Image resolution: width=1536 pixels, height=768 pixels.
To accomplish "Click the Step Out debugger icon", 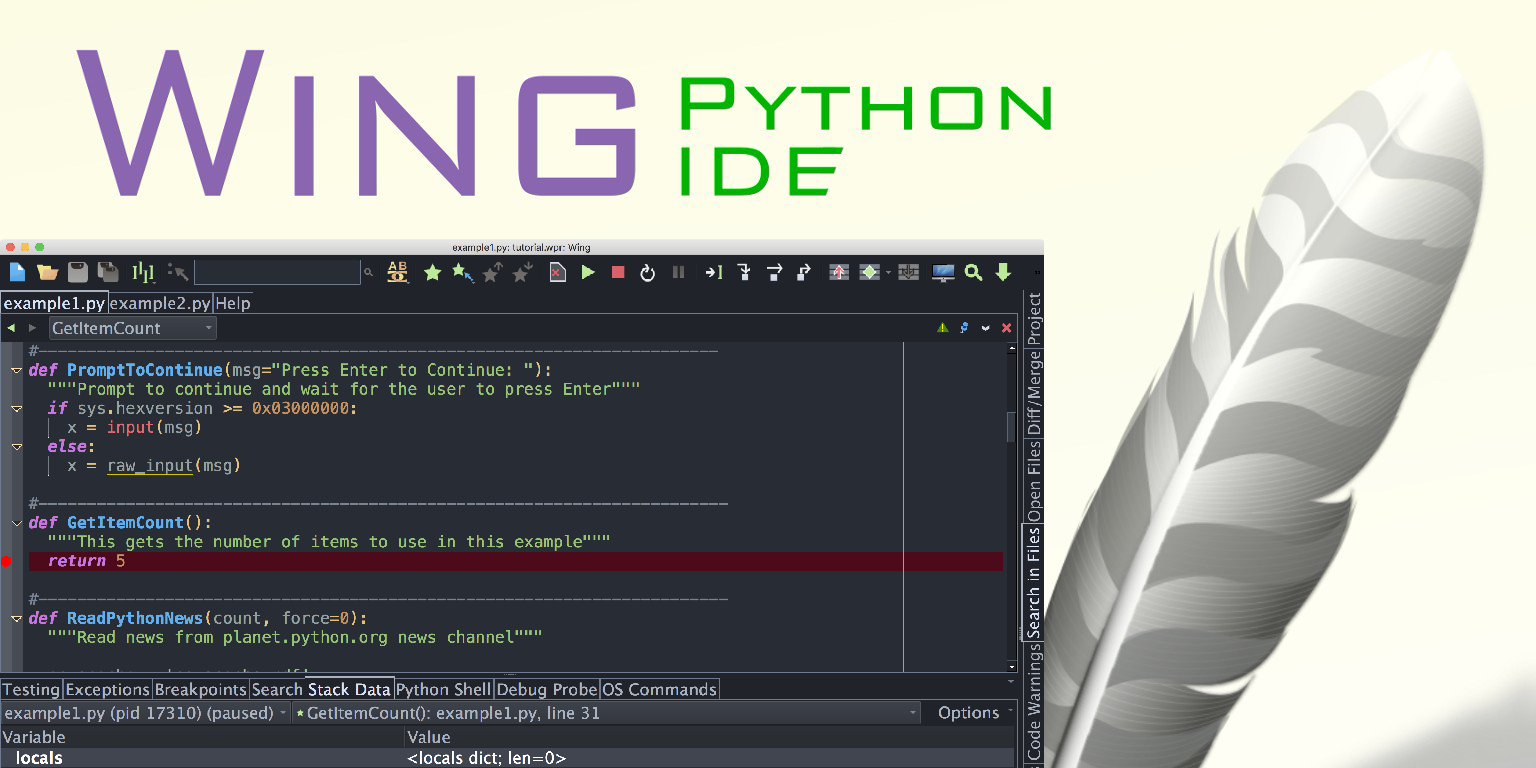I will click(804, 272).
